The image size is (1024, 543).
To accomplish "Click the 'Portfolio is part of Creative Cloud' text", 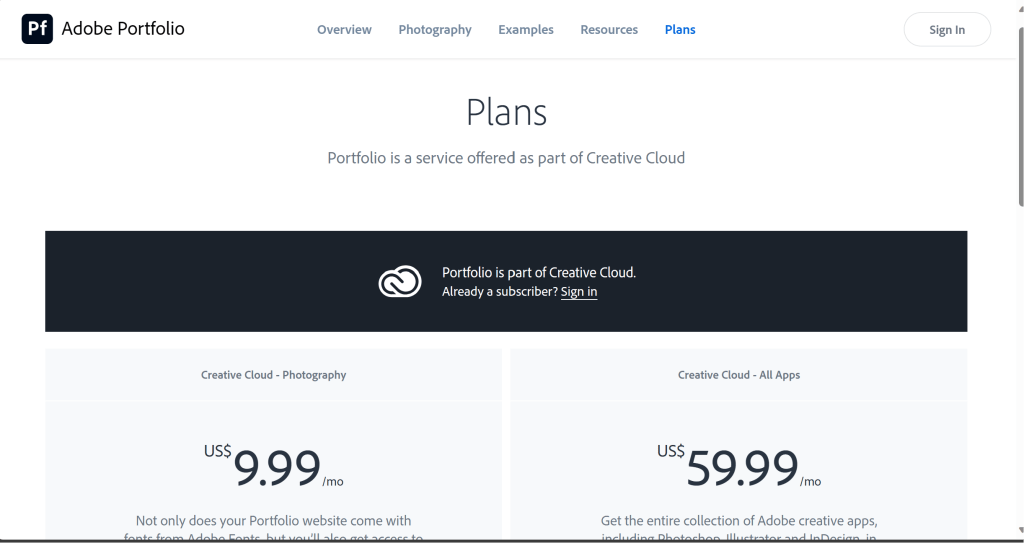I will coord(539,272).
